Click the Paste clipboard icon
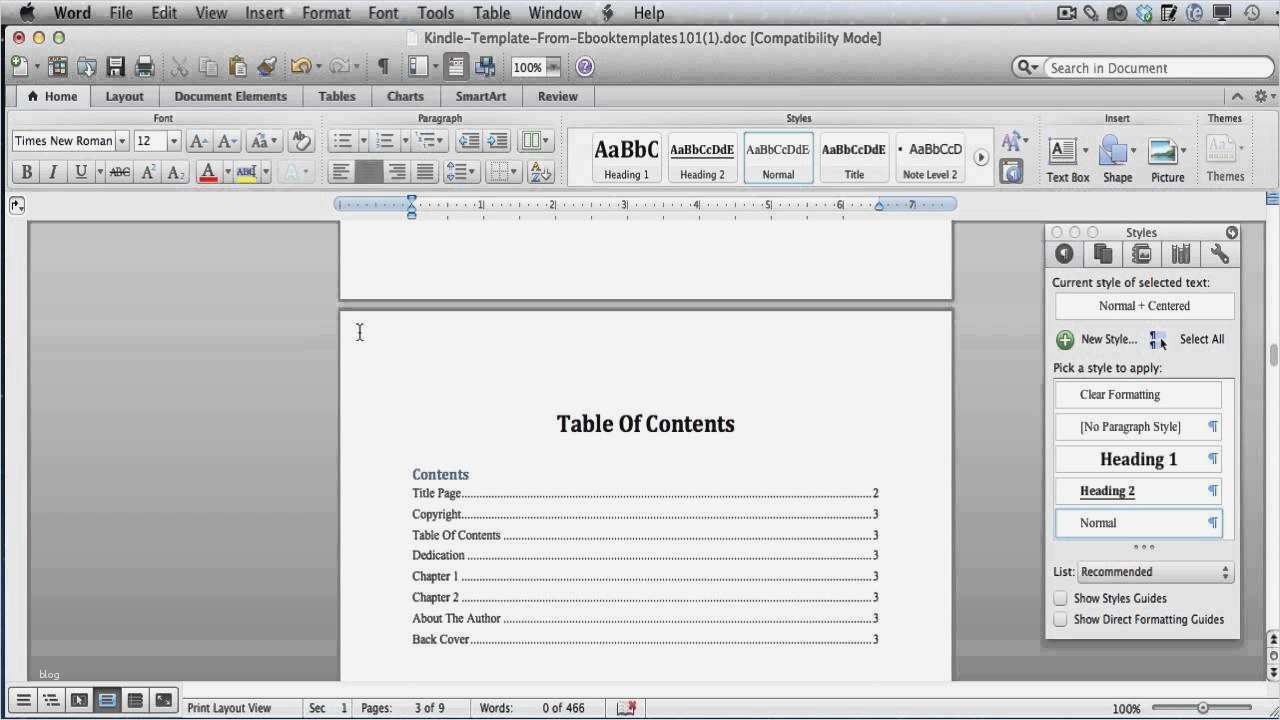1280x720 pixels. point(238,67)
